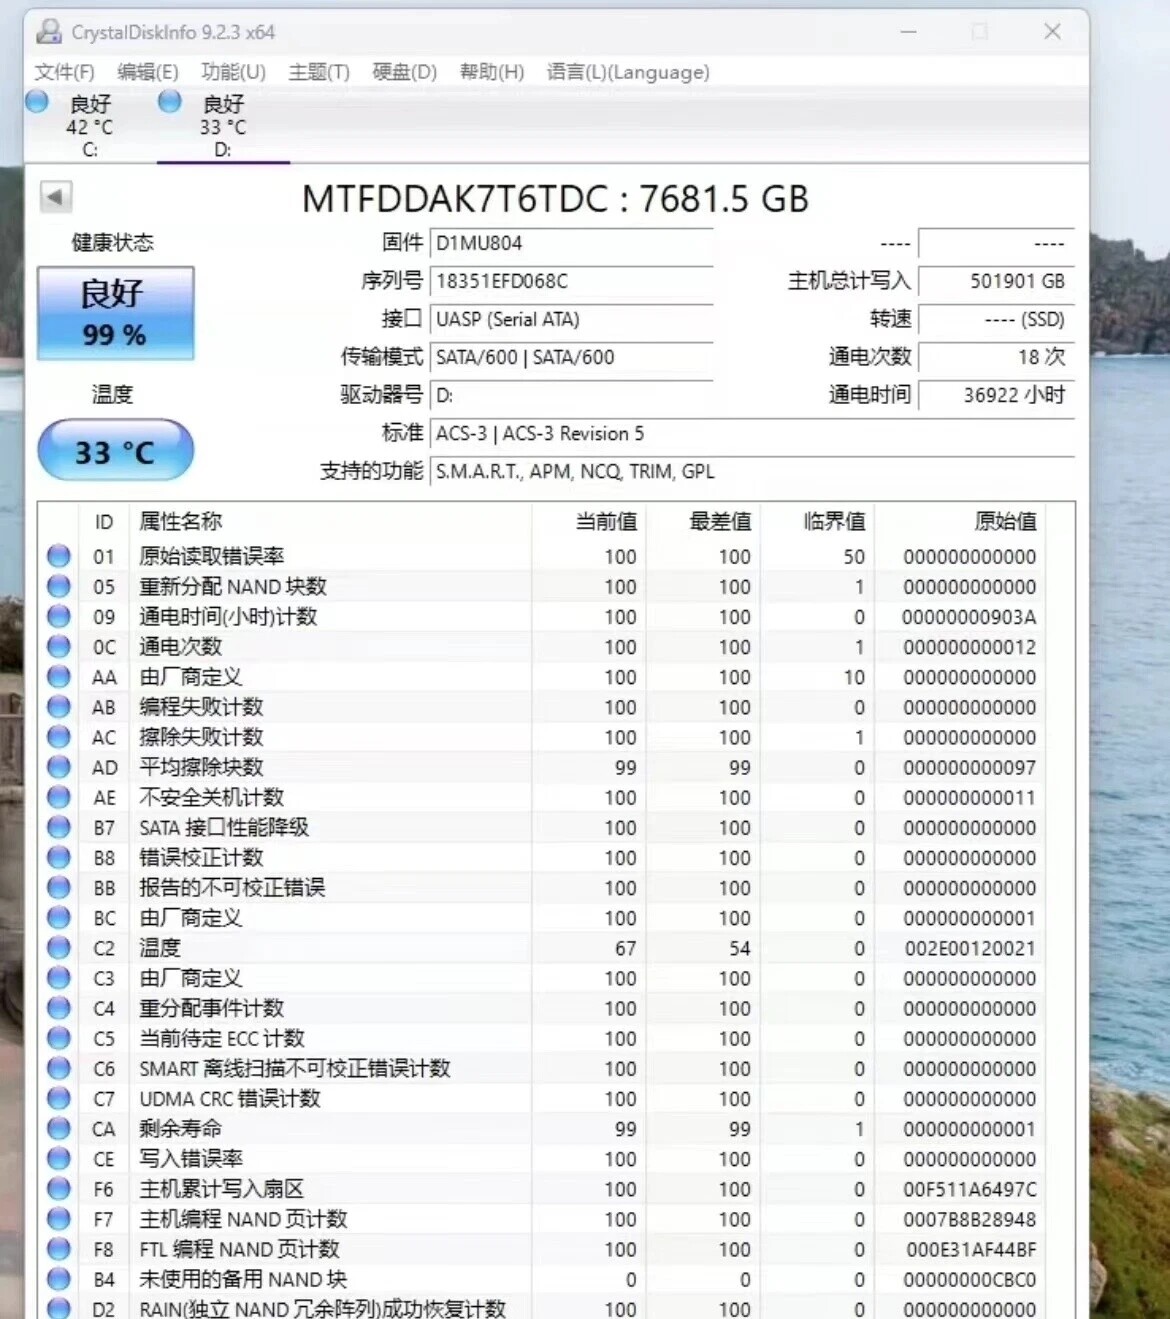The height and width of the screenshot is (1319, 1170).
Task: Select the blue orb beside C4 重分配事件计数
Action: (x=59, y=1008)
